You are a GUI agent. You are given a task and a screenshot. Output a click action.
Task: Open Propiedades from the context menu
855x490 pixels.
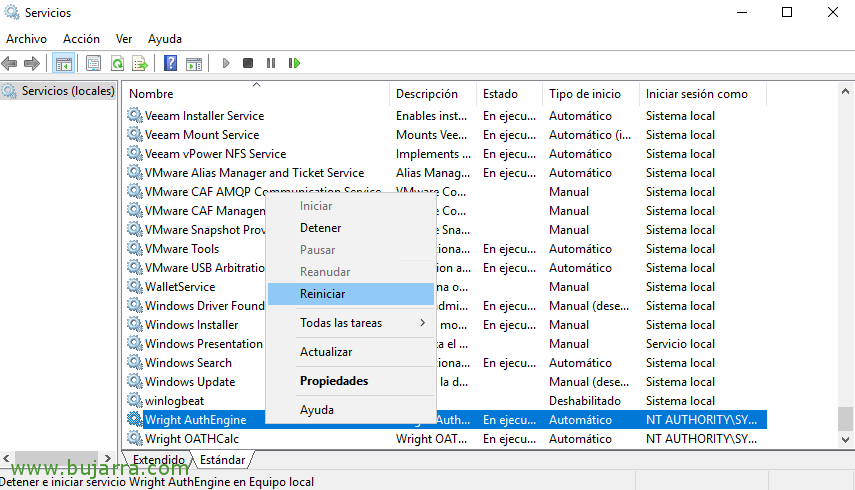tap(351, 380)
